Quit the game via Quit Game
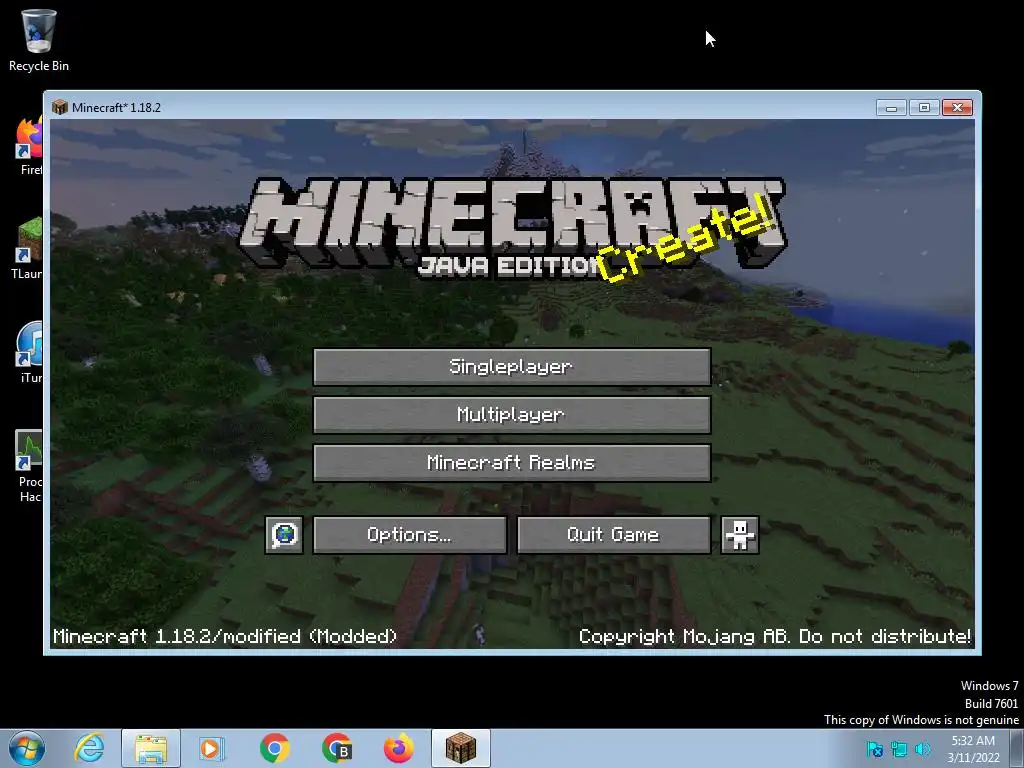The image size is (1024, 768). pos(614,535)
